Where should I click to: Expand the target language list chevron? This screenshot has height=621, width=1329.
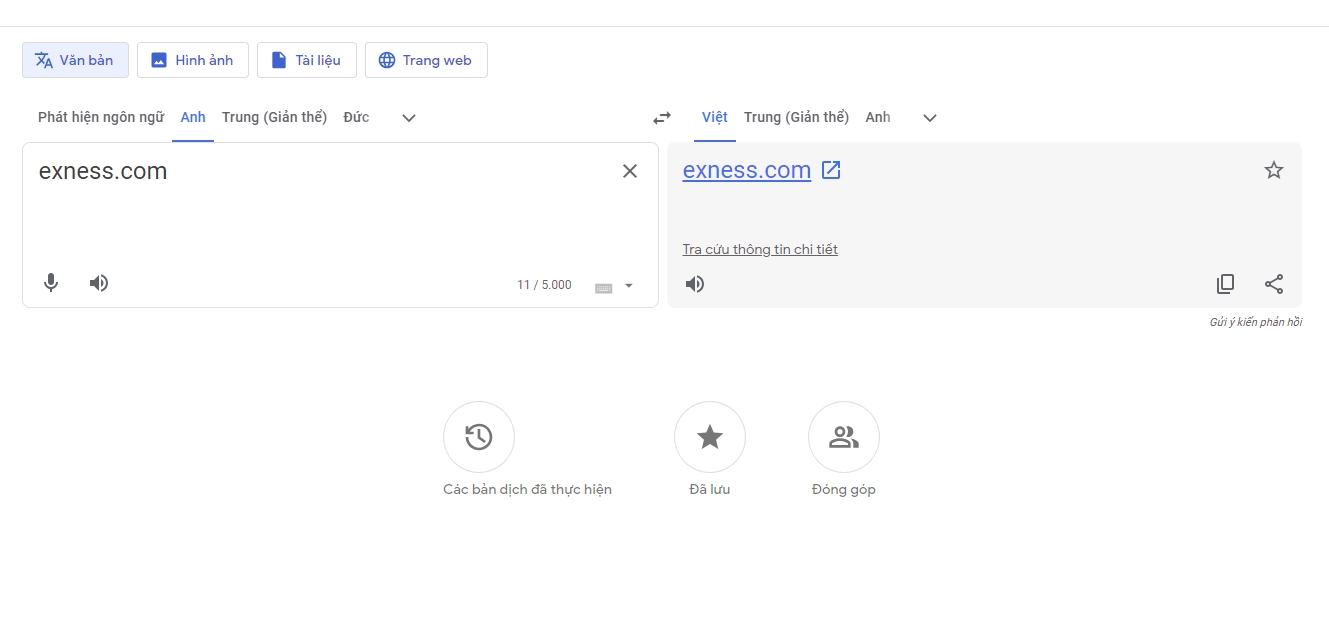pyautogui.click(x=930, y=118)
